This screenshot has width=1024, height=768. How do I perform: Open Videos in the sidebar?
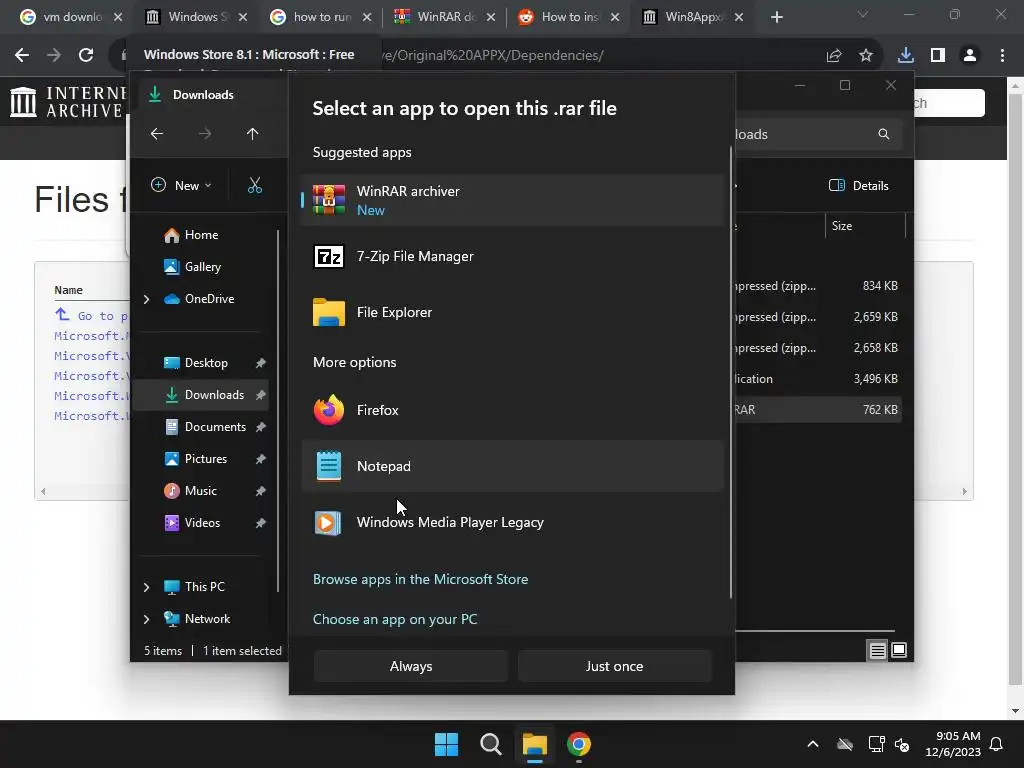pyautogui.click(x=202, y=523)
